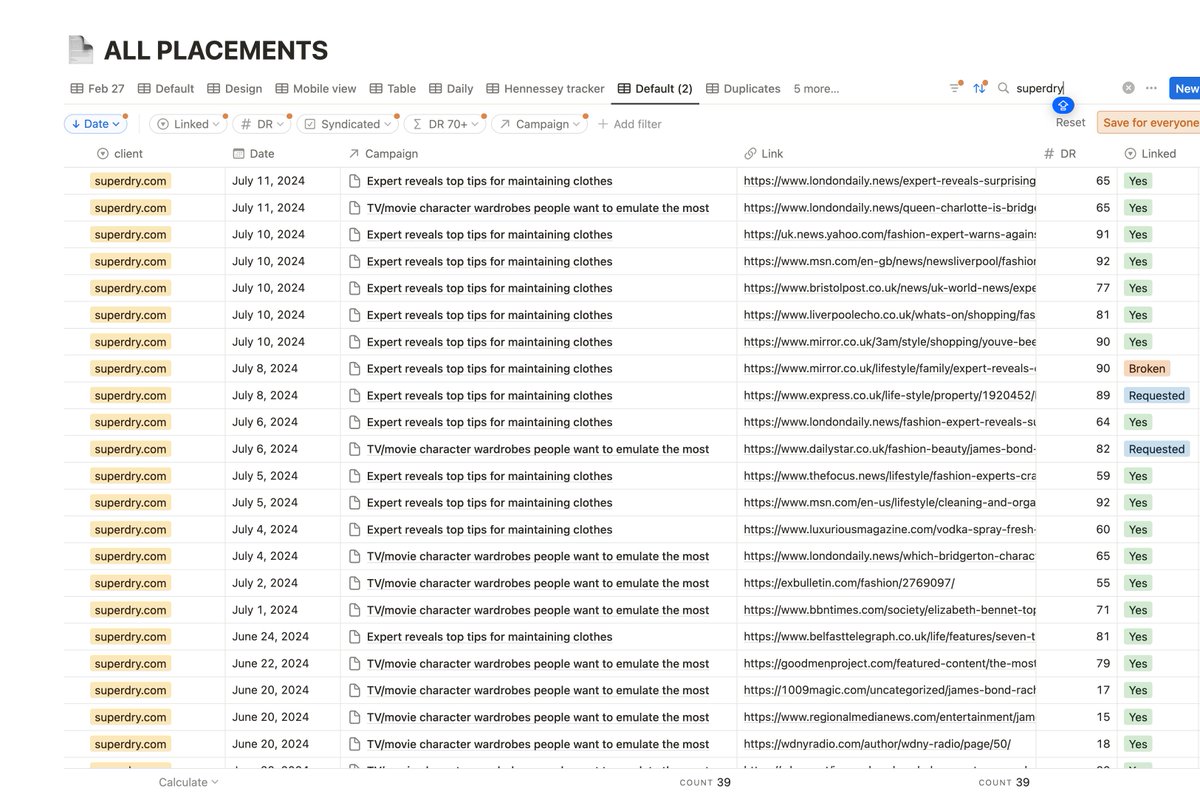Image resolution: width=1200 pixels, height=794 pixels.
Task: Expand the 5 more views list
Action: pyautogui.click(x=816, y=88)
